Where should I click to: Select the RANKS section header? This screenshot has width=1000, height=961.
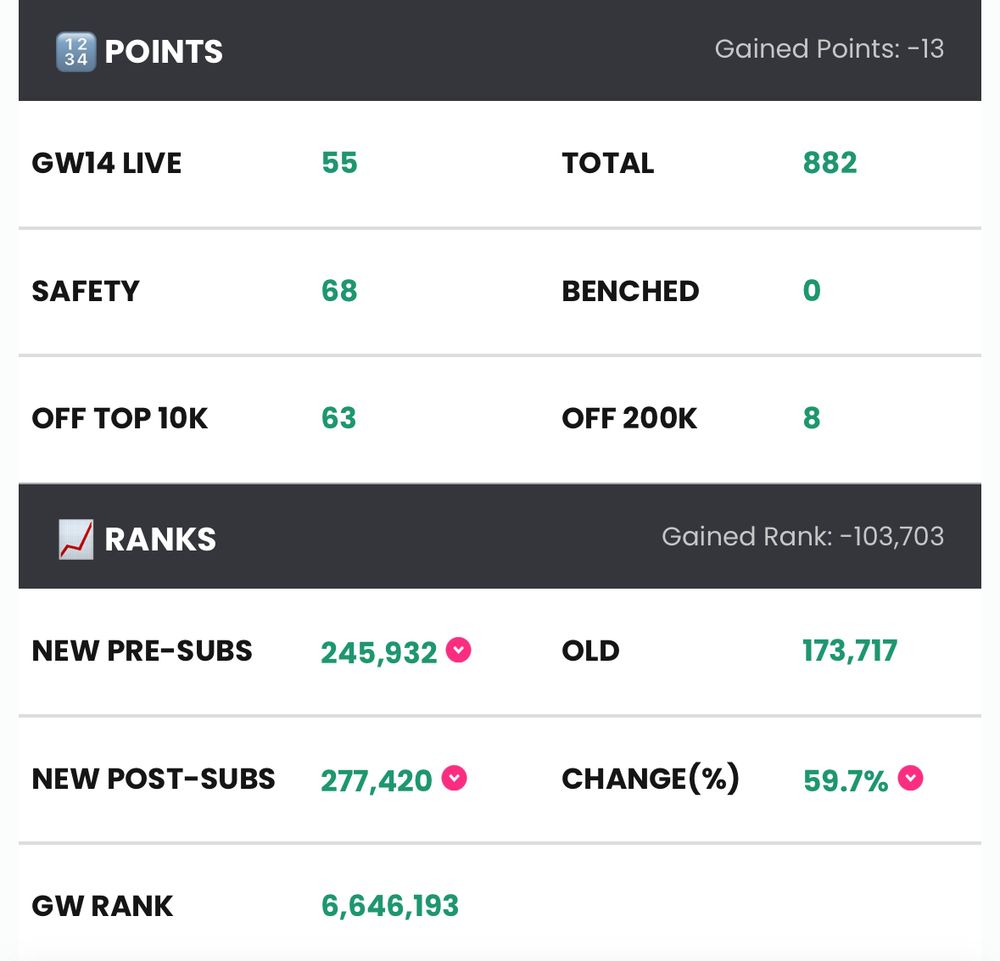500,536
